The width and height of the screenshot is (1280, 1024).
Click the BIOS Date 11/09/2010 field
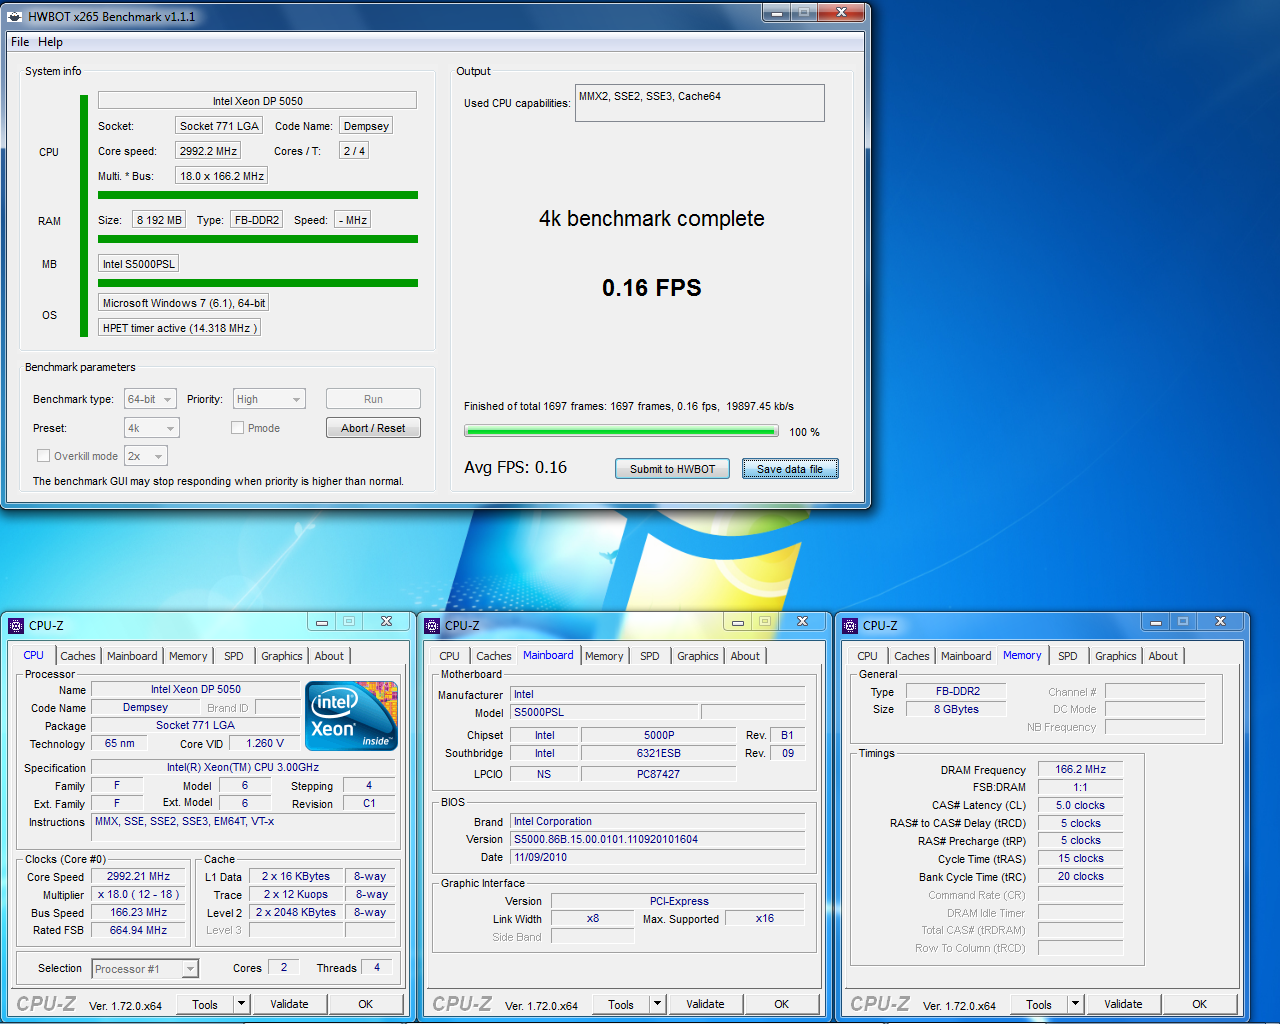pos(658,857)
